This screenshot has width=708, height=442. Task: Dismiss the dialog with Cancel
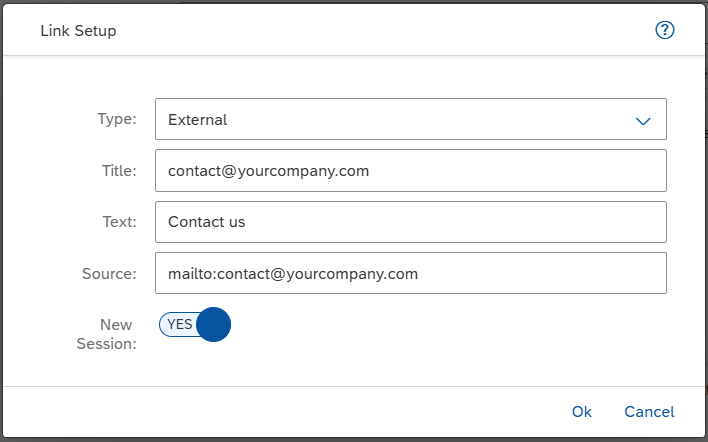click(x=649, y=411)
